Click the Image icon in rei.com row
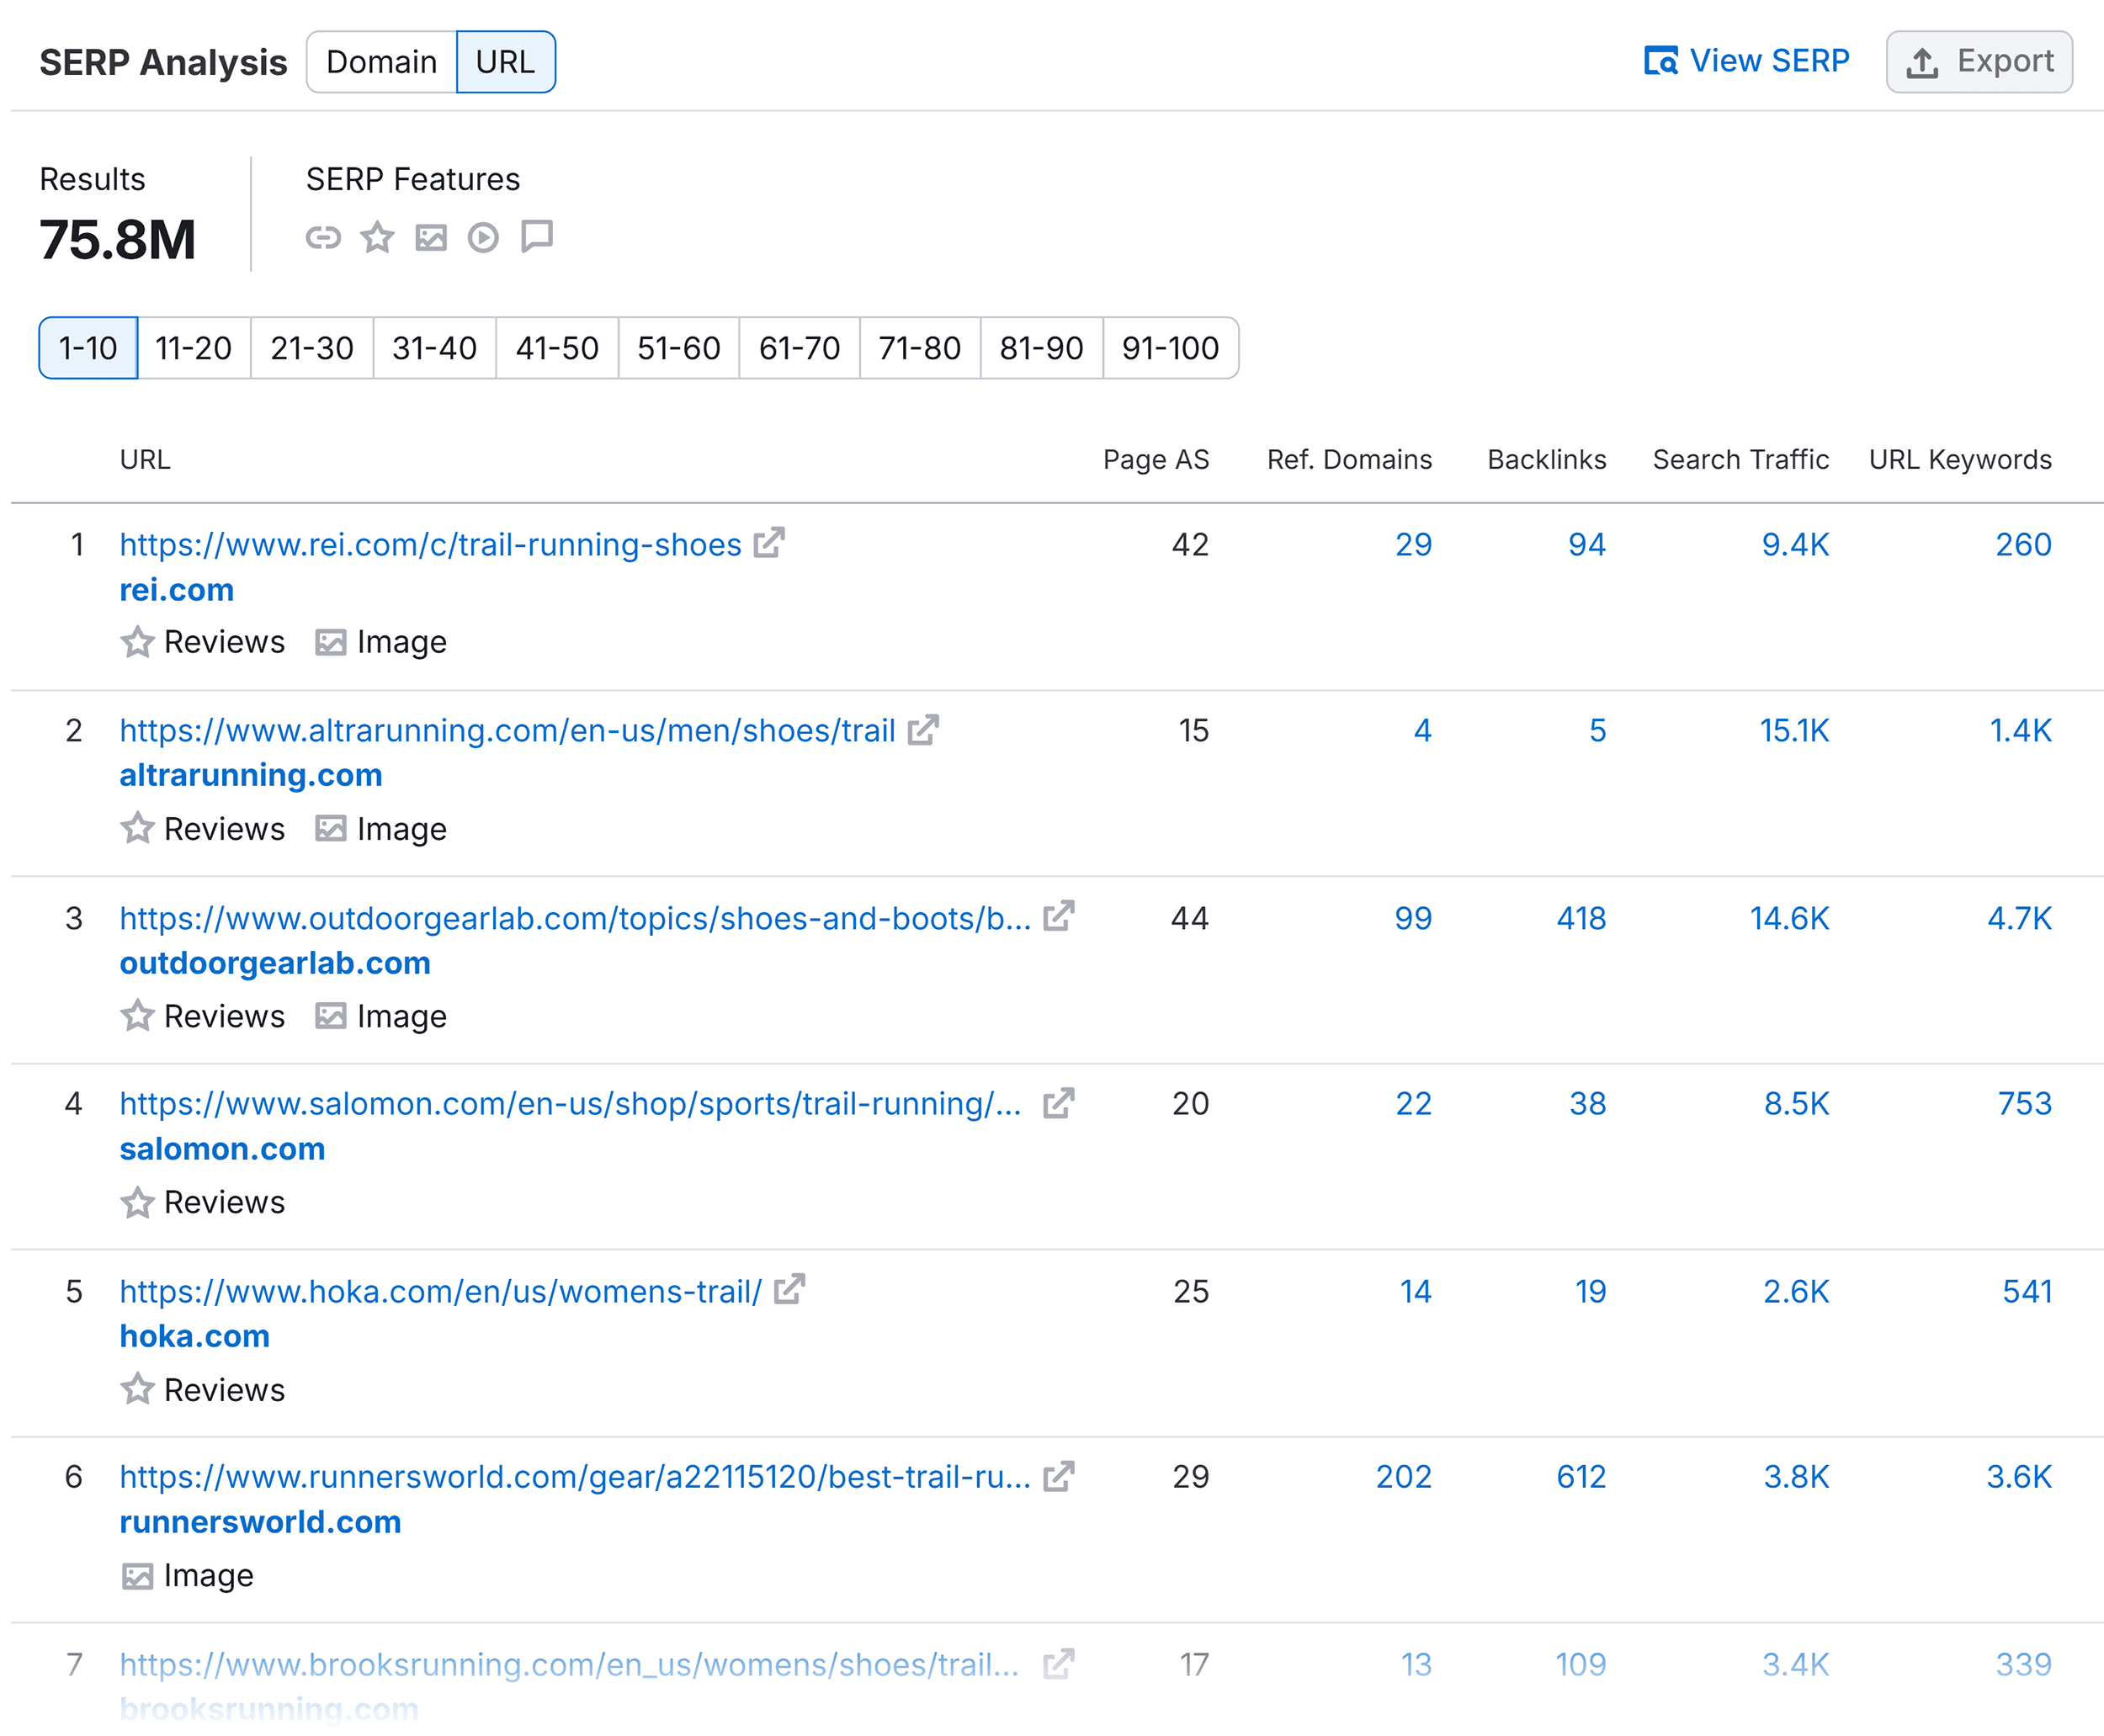 [330, 642]
